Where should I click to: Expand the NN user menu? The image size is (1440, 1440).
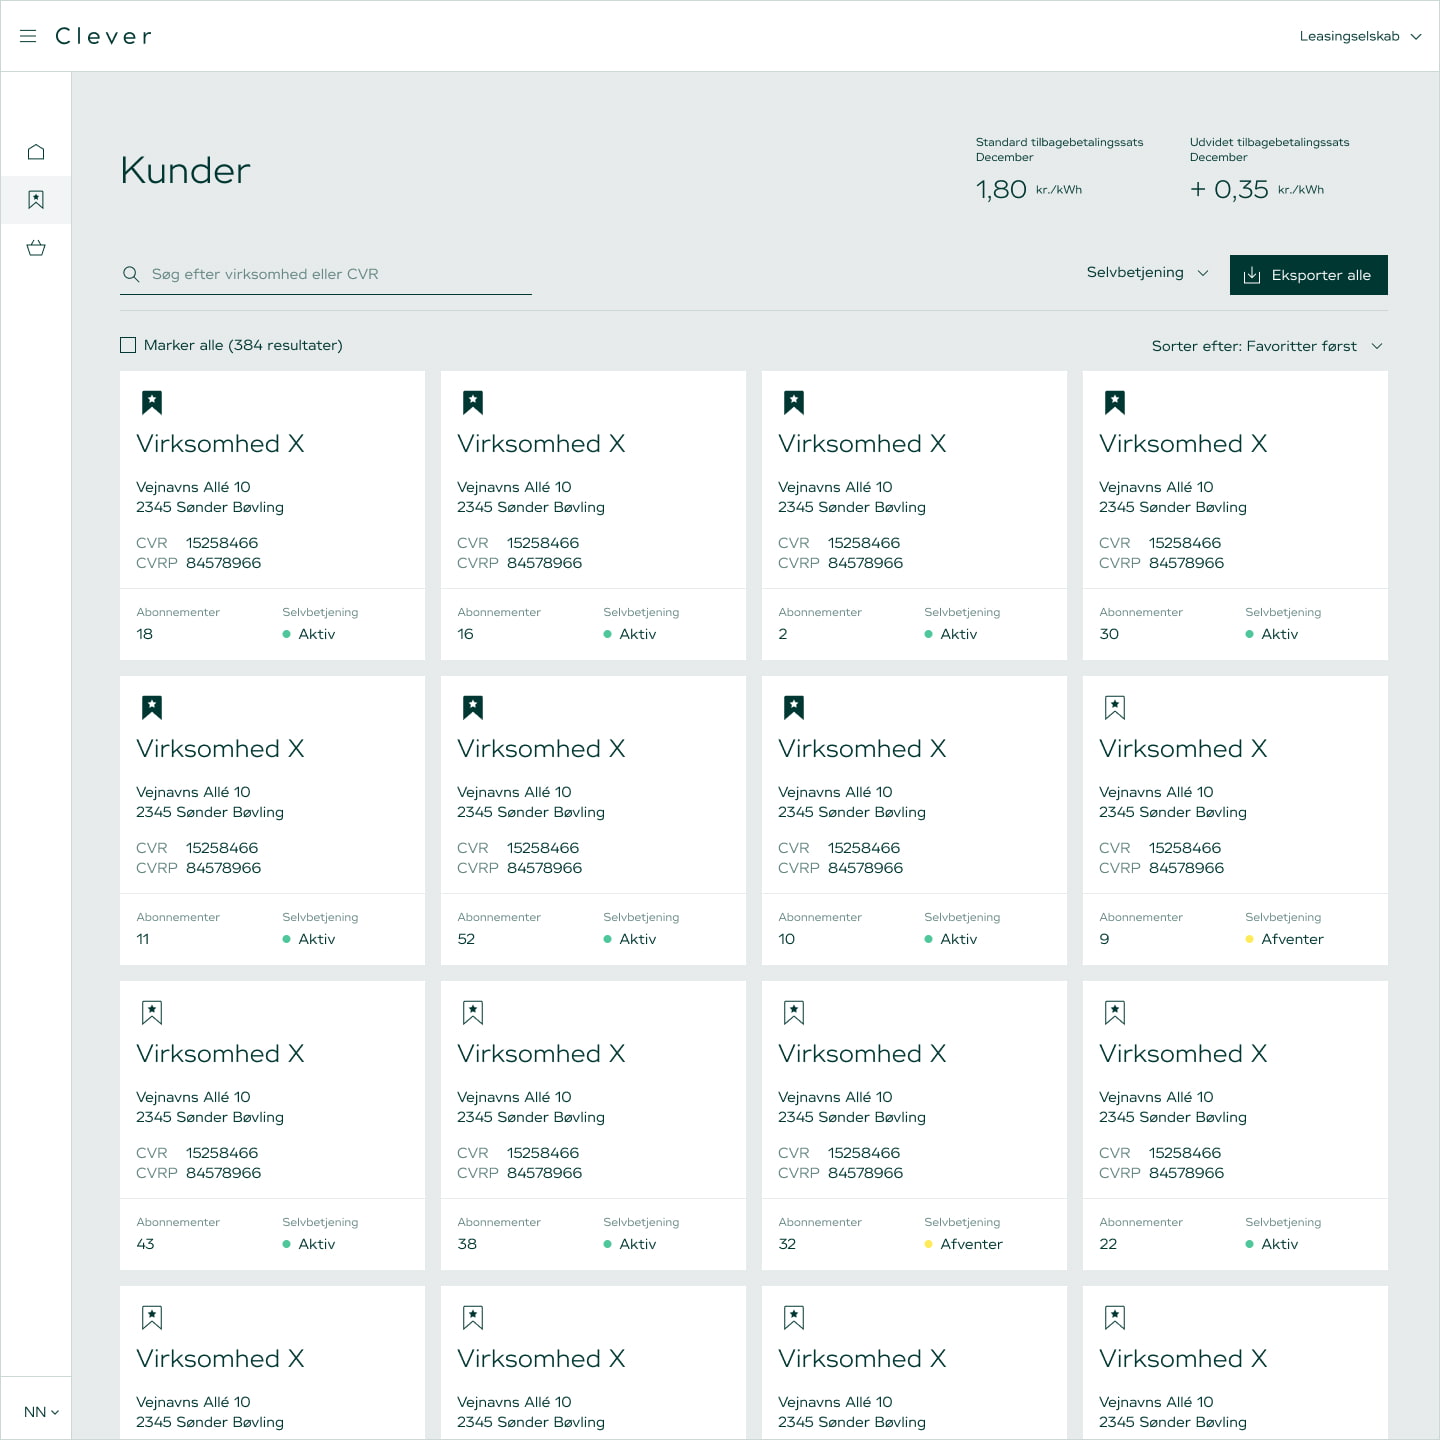[41, 1412]
